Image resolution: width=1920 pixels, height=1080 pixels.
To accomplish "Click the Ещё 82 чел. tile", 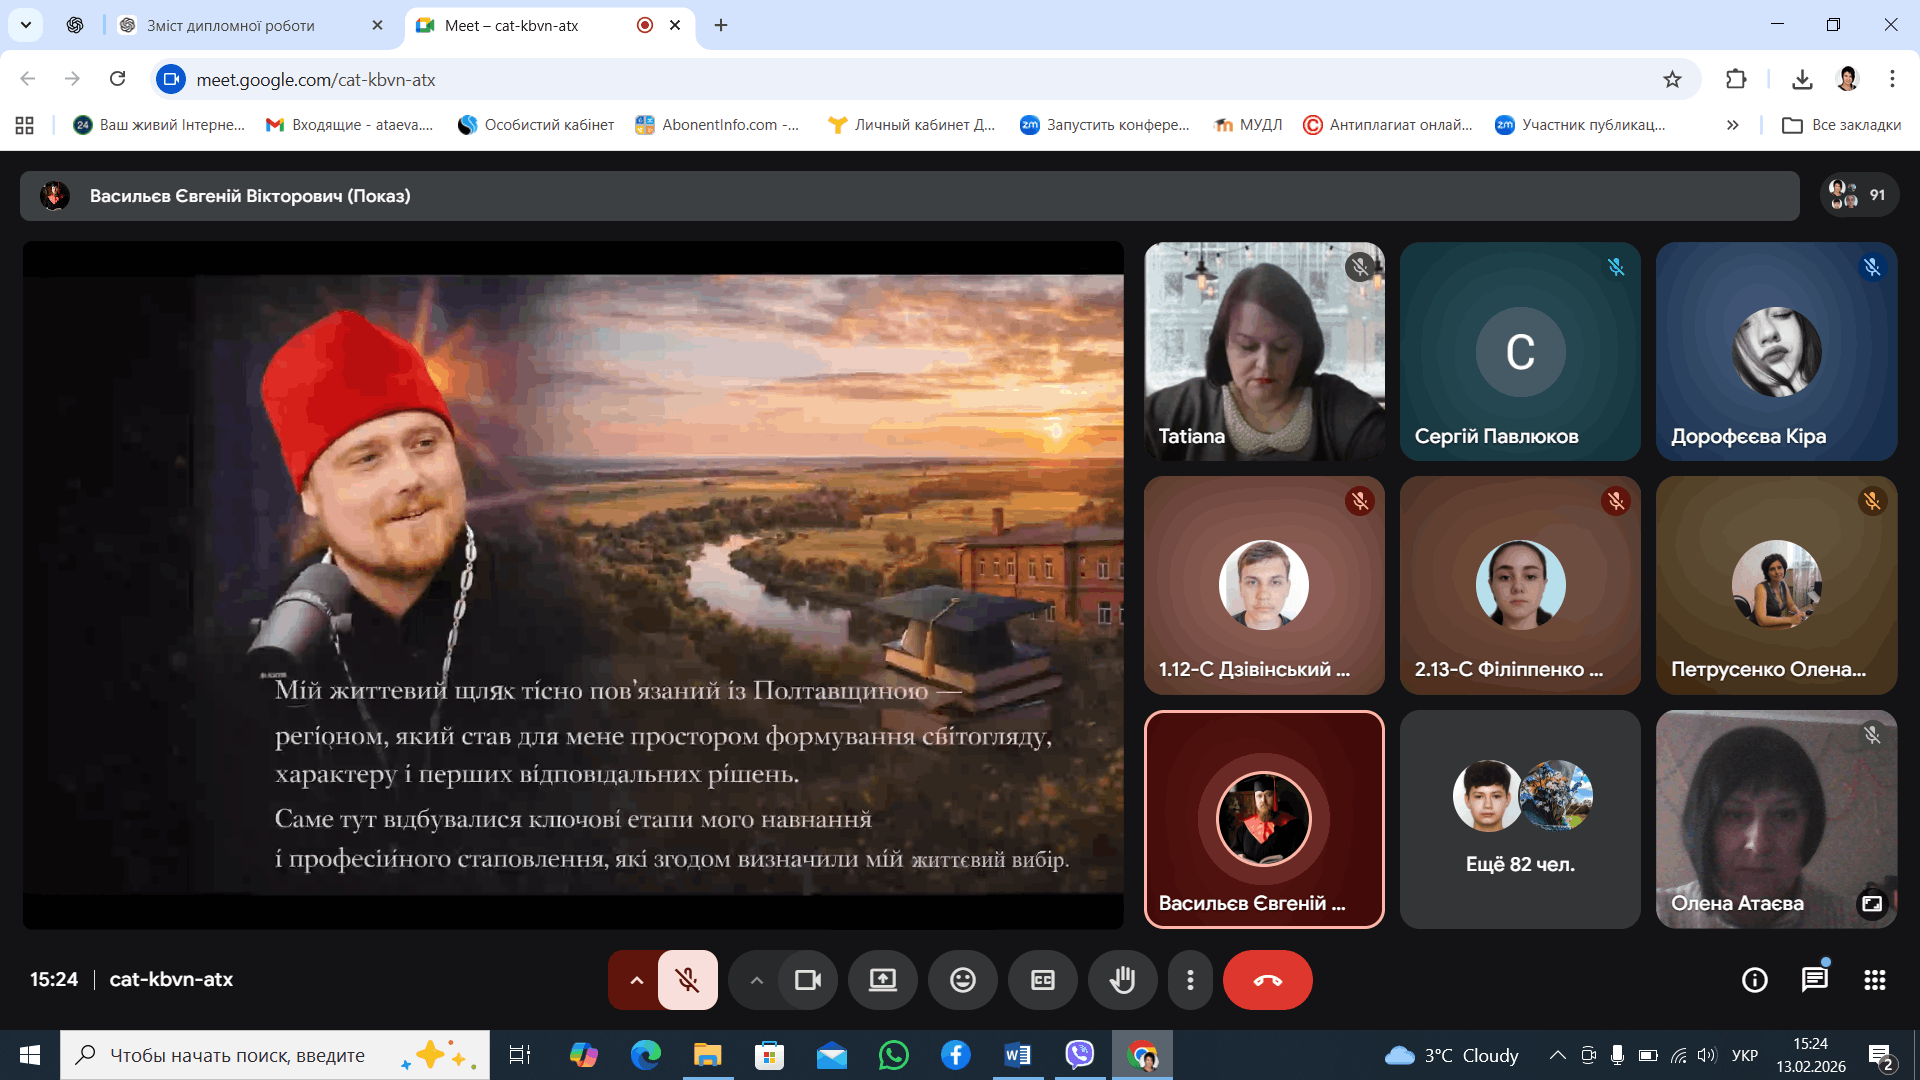I will pos(1519,819).
